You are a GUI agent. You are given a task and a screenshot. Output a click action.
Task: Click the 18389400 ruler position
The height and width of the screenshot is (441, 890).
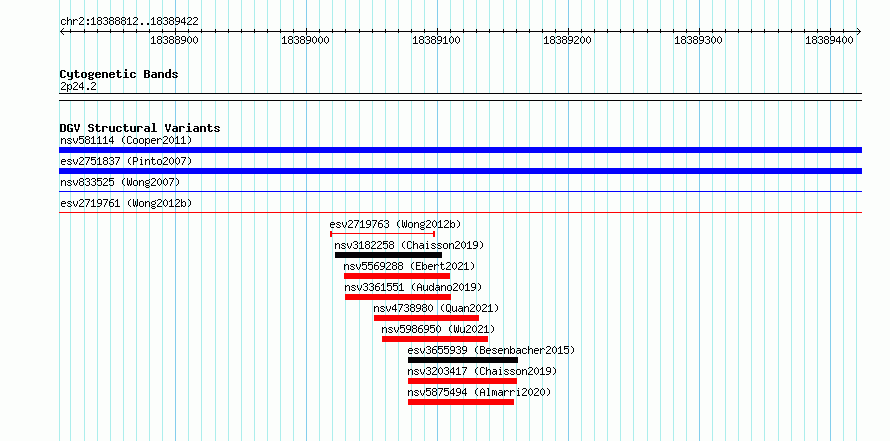(x=829, y=40)
